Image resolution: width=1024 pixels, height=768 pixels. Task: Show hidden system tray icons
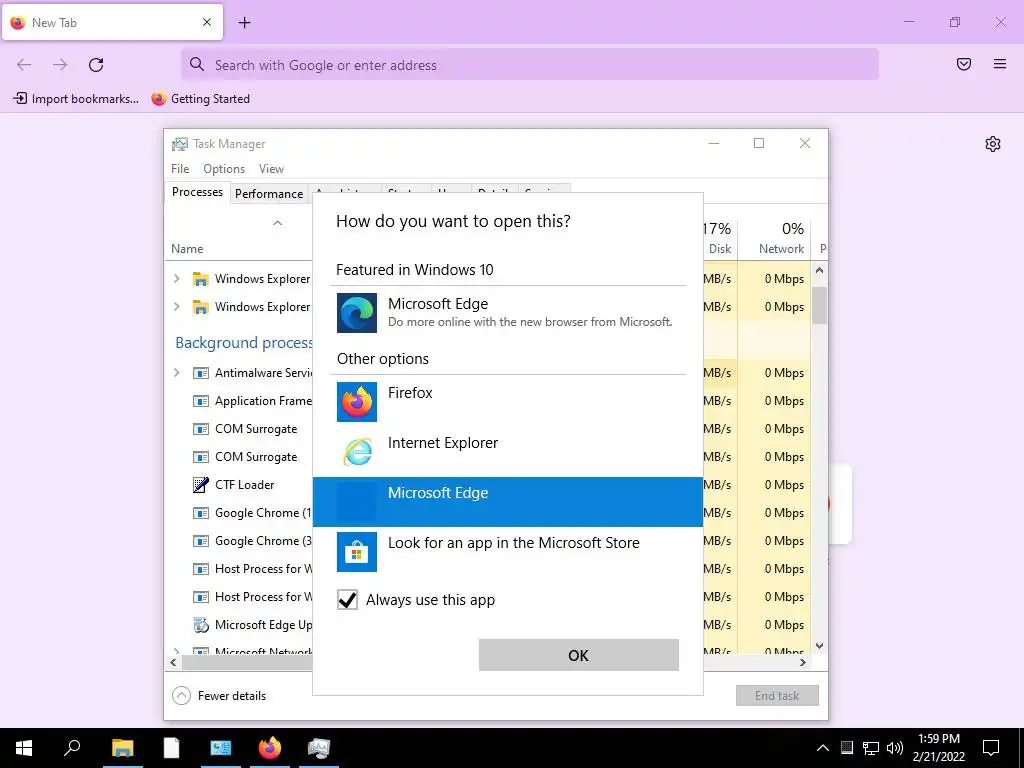point(823,748)
